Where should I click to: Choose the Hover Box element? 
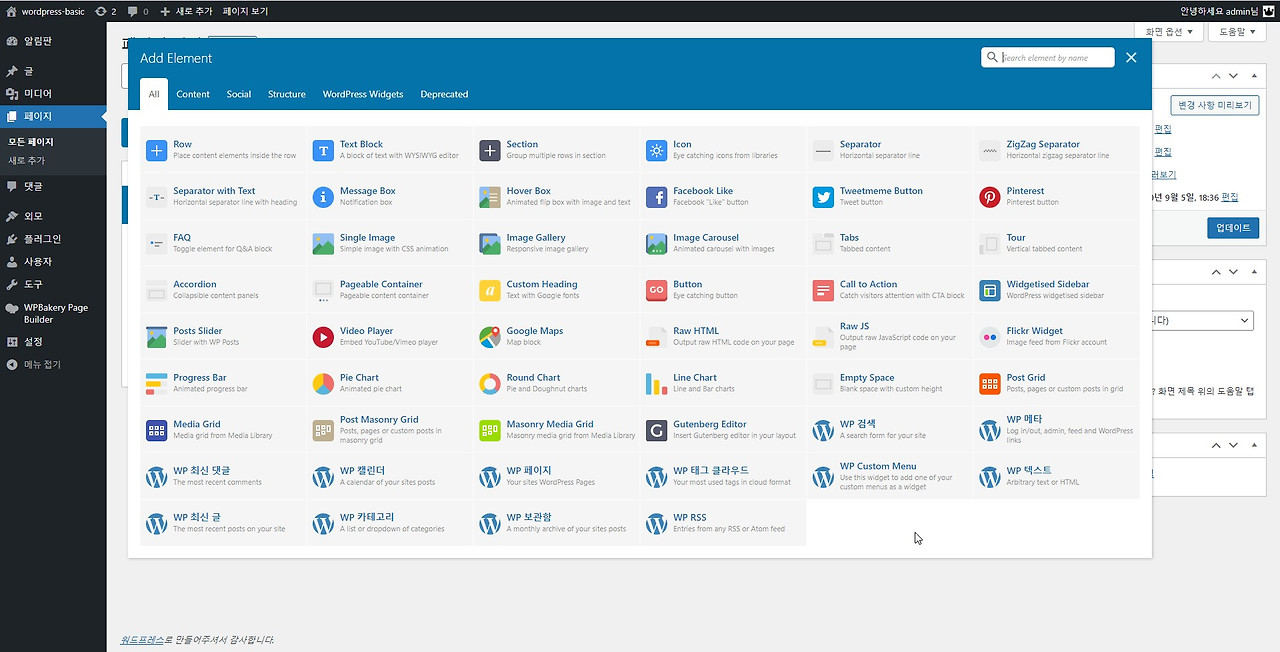click(x=556, y=197)
